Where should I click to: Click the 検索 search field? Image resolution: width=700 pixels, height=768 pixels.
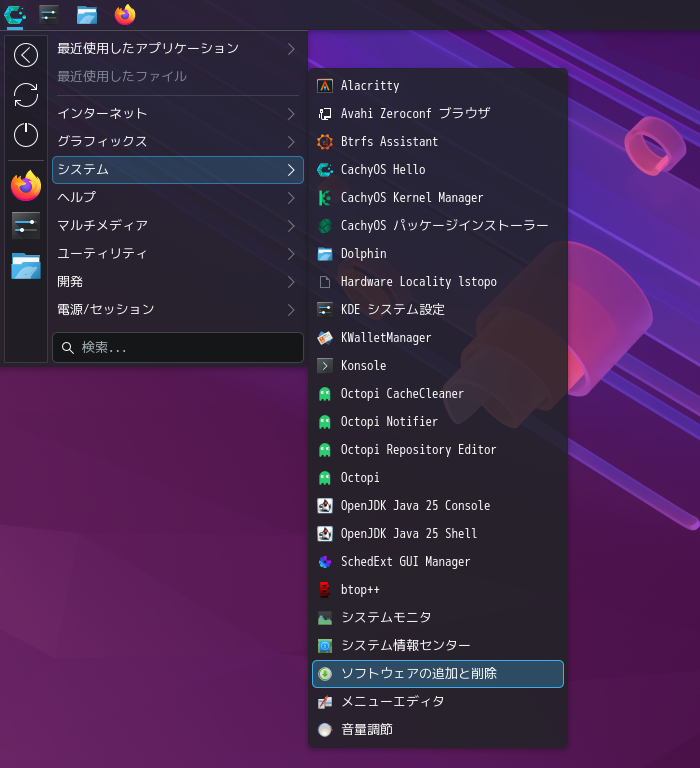tap(178, 348)
